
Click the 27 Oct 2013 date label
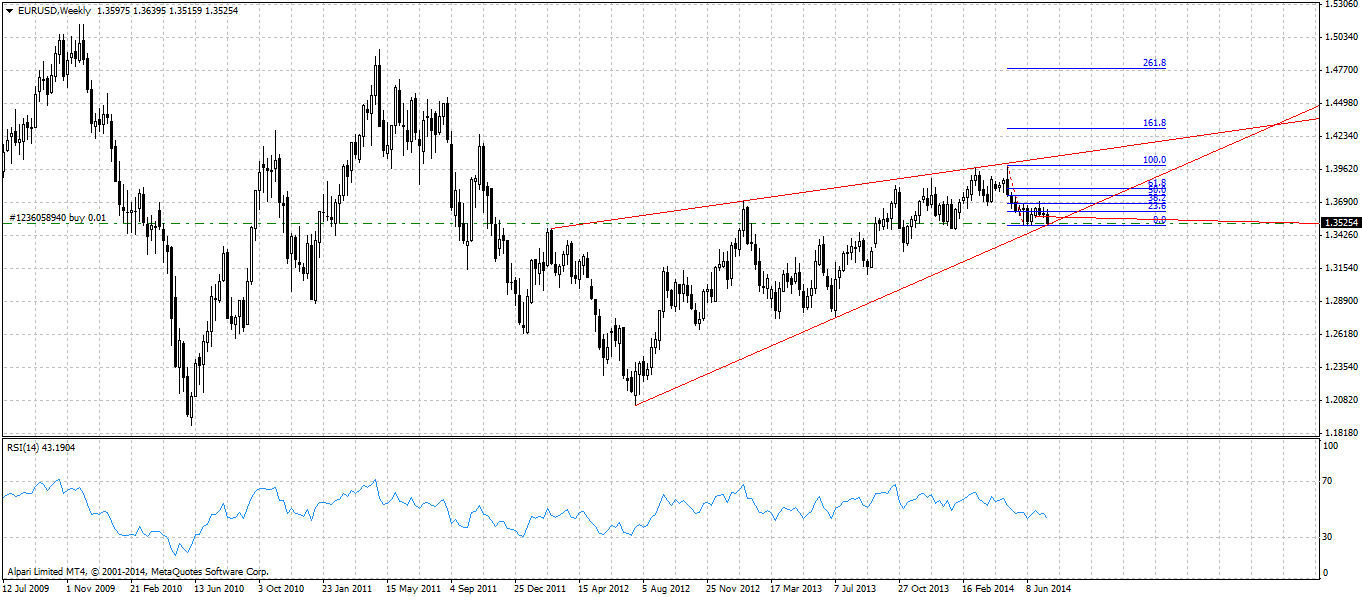[925, 589]
